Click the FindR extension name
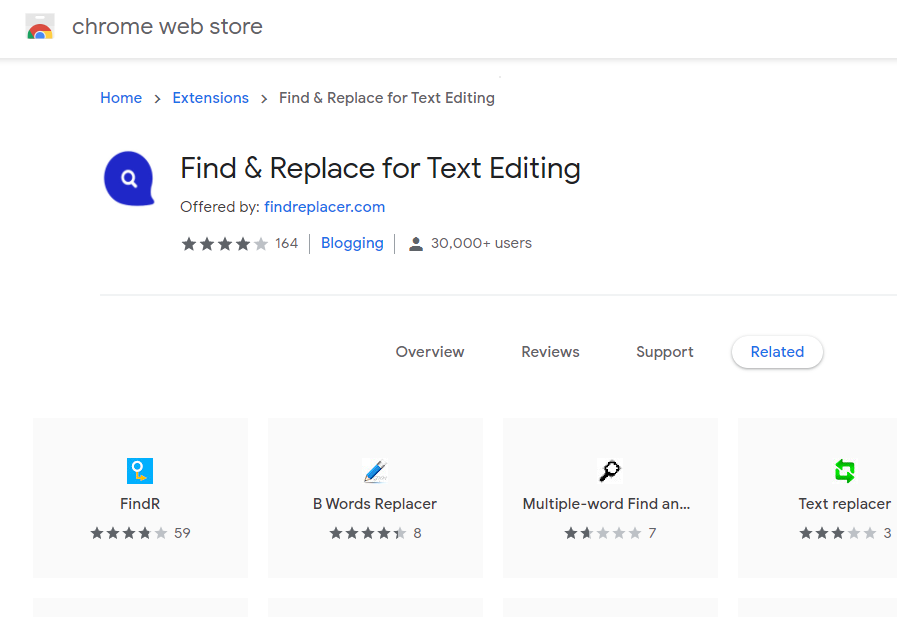This screenshot has width=897, height=617. click(x=140, y=504)
